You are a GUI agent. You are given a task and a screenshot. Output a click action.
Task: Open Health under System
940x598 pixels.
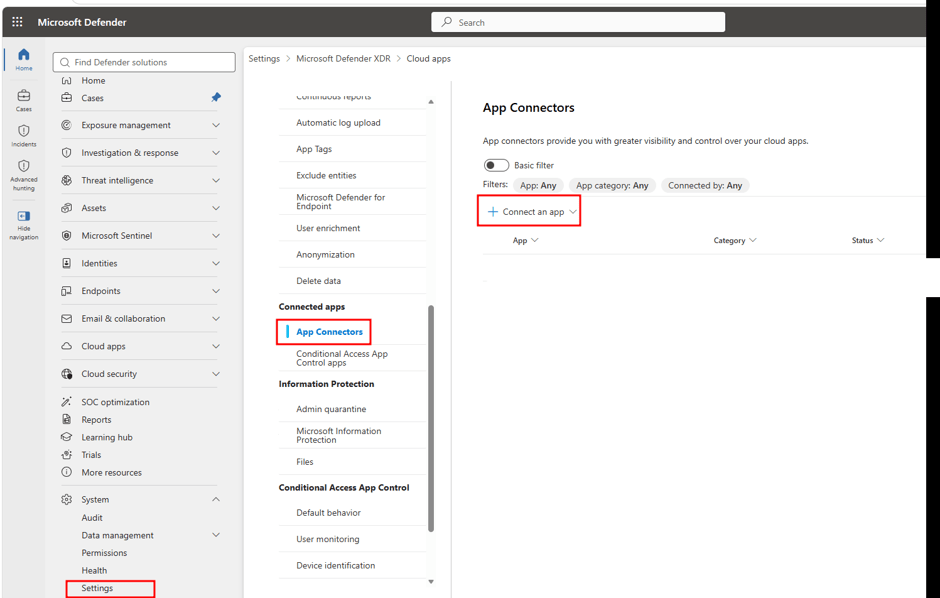pyautogui.click(x=94, y=570)
